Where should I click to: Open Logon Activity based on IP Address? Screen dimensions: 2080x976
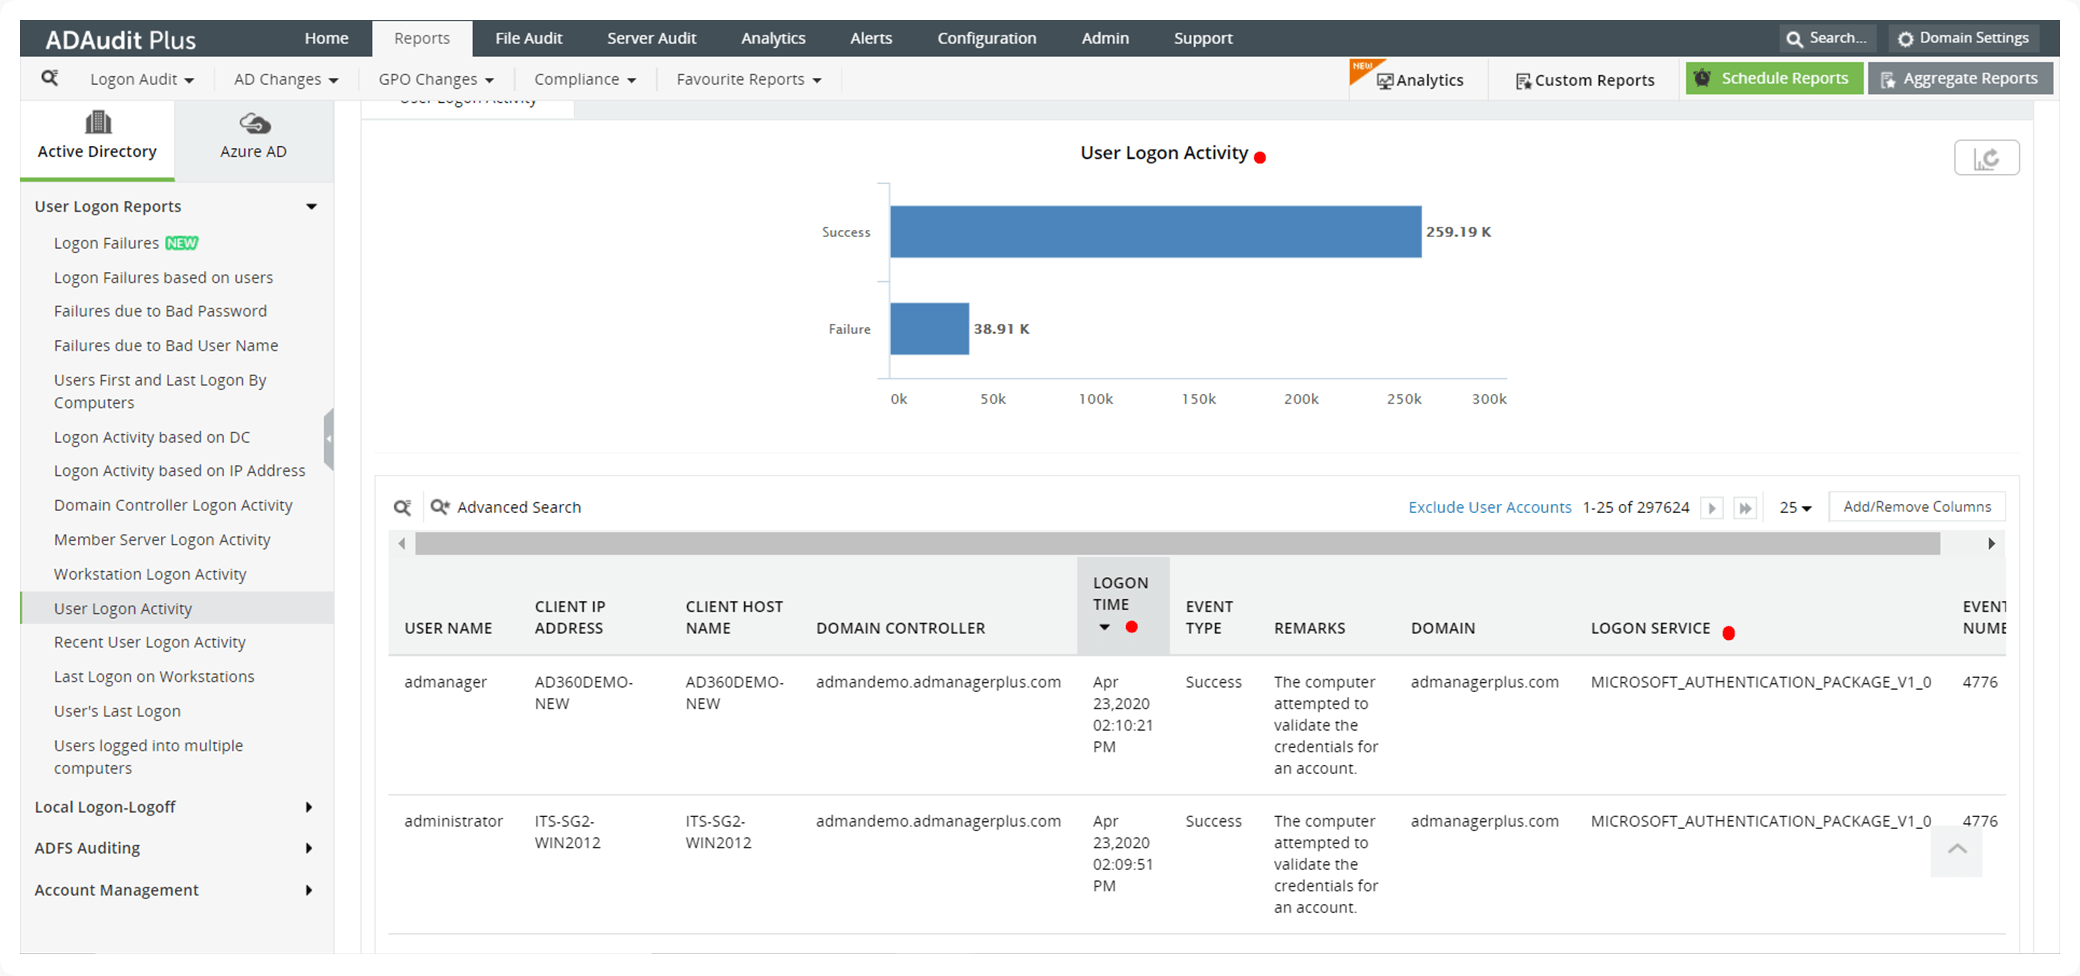[180, 470]
